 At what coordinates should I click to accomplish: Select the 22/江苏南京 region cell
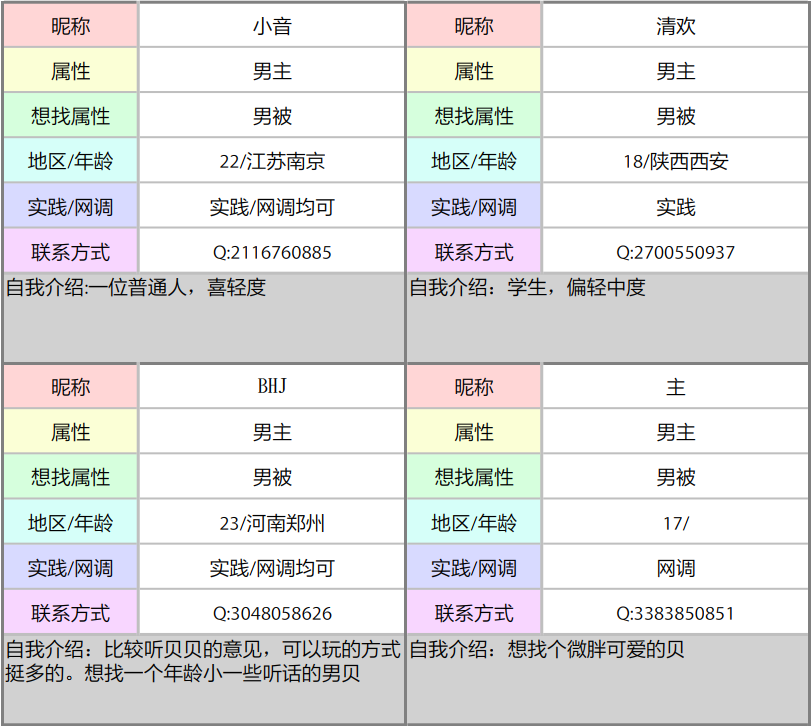(x=270, y=160)
